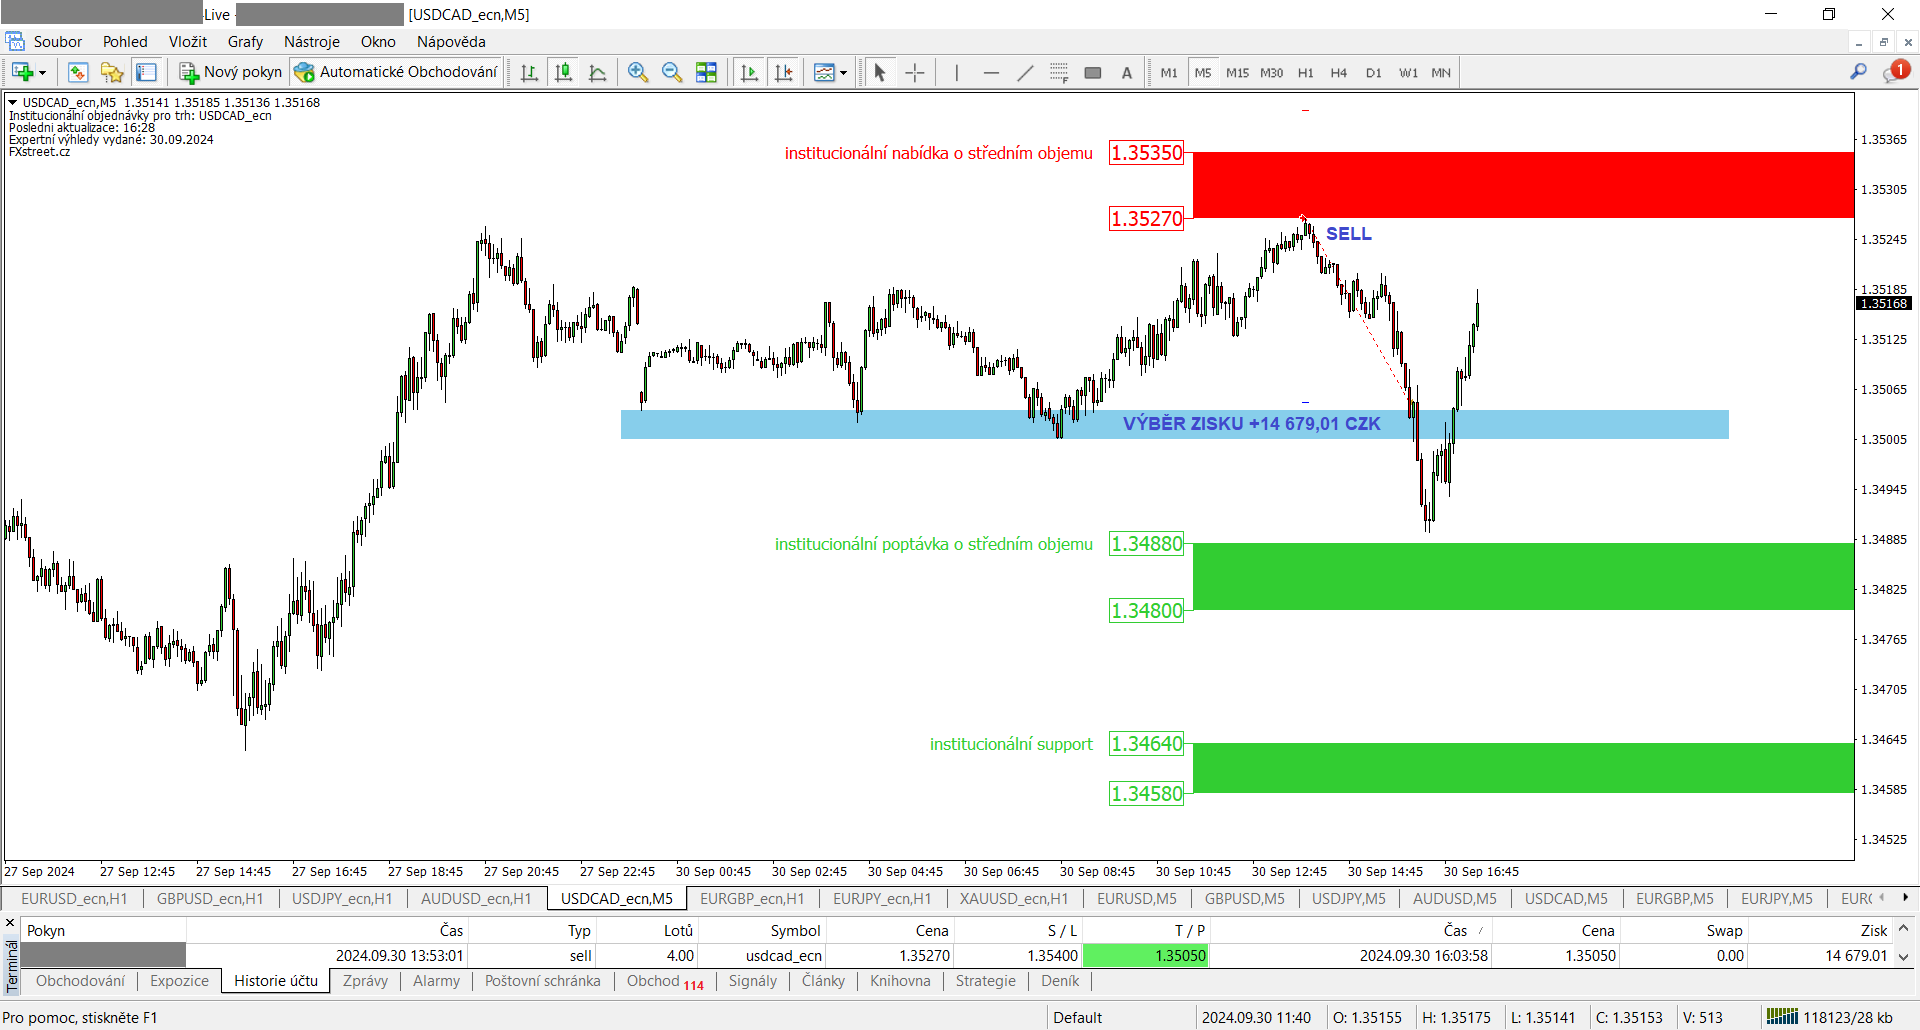Screen dimensions: 1920x1030
Task: Switch timeframe to D1
Action: pyautogui.click(x=1374, y=72)
